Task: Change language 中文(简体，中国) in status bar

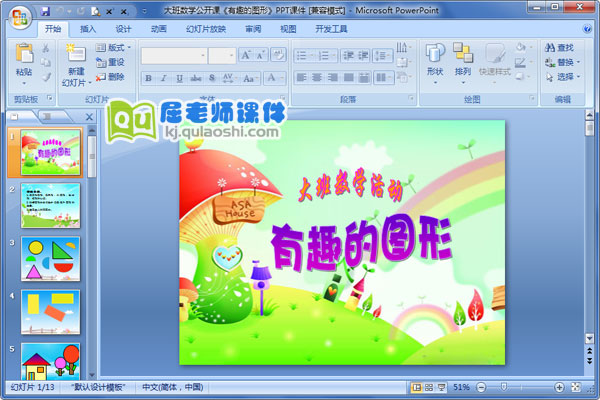Action: 173,387
